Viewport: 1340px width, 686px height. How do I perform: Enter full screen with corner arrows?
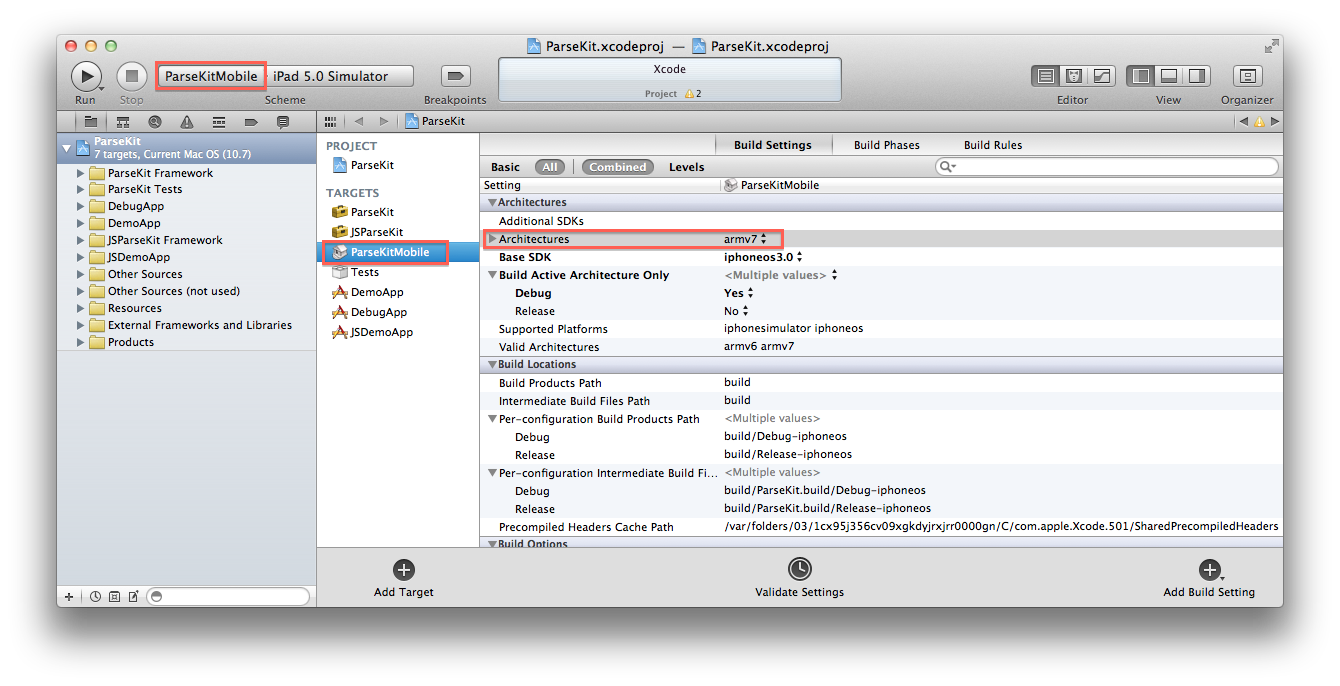[1271, 46]
